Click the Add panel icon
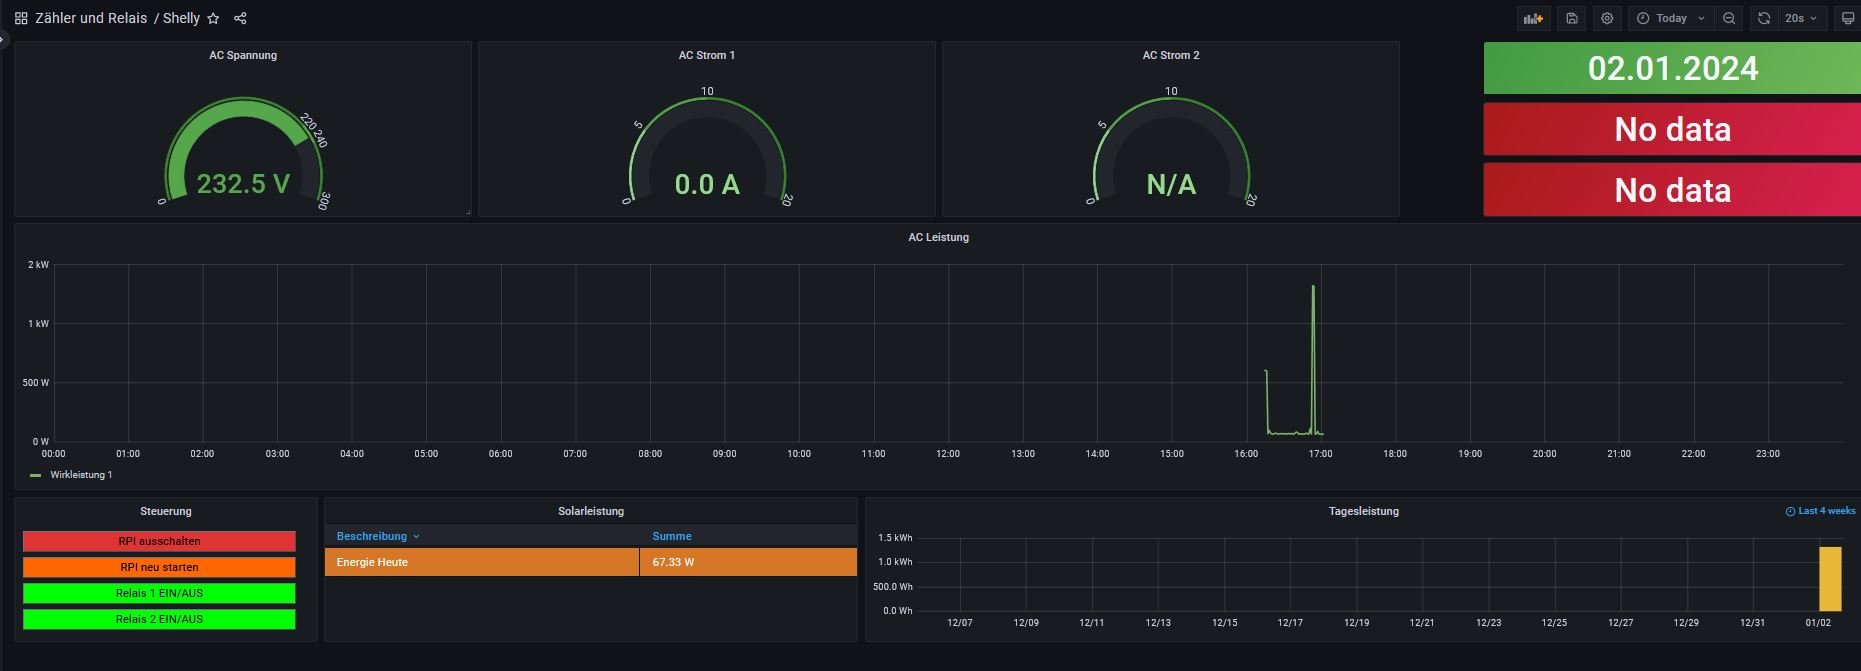Screen dimensions: 1861x671 pos(1532,18)
